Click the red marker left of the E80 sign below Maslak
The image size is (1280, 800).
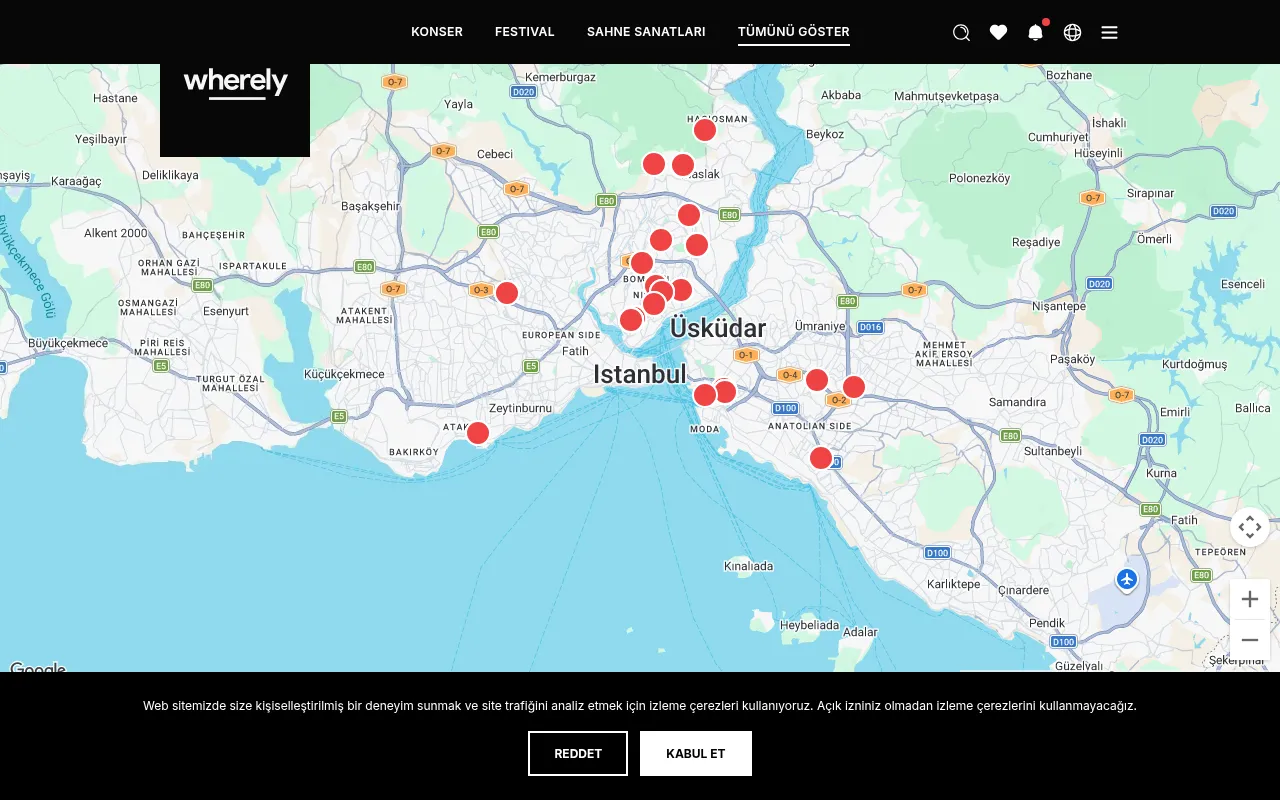(689, 215)
